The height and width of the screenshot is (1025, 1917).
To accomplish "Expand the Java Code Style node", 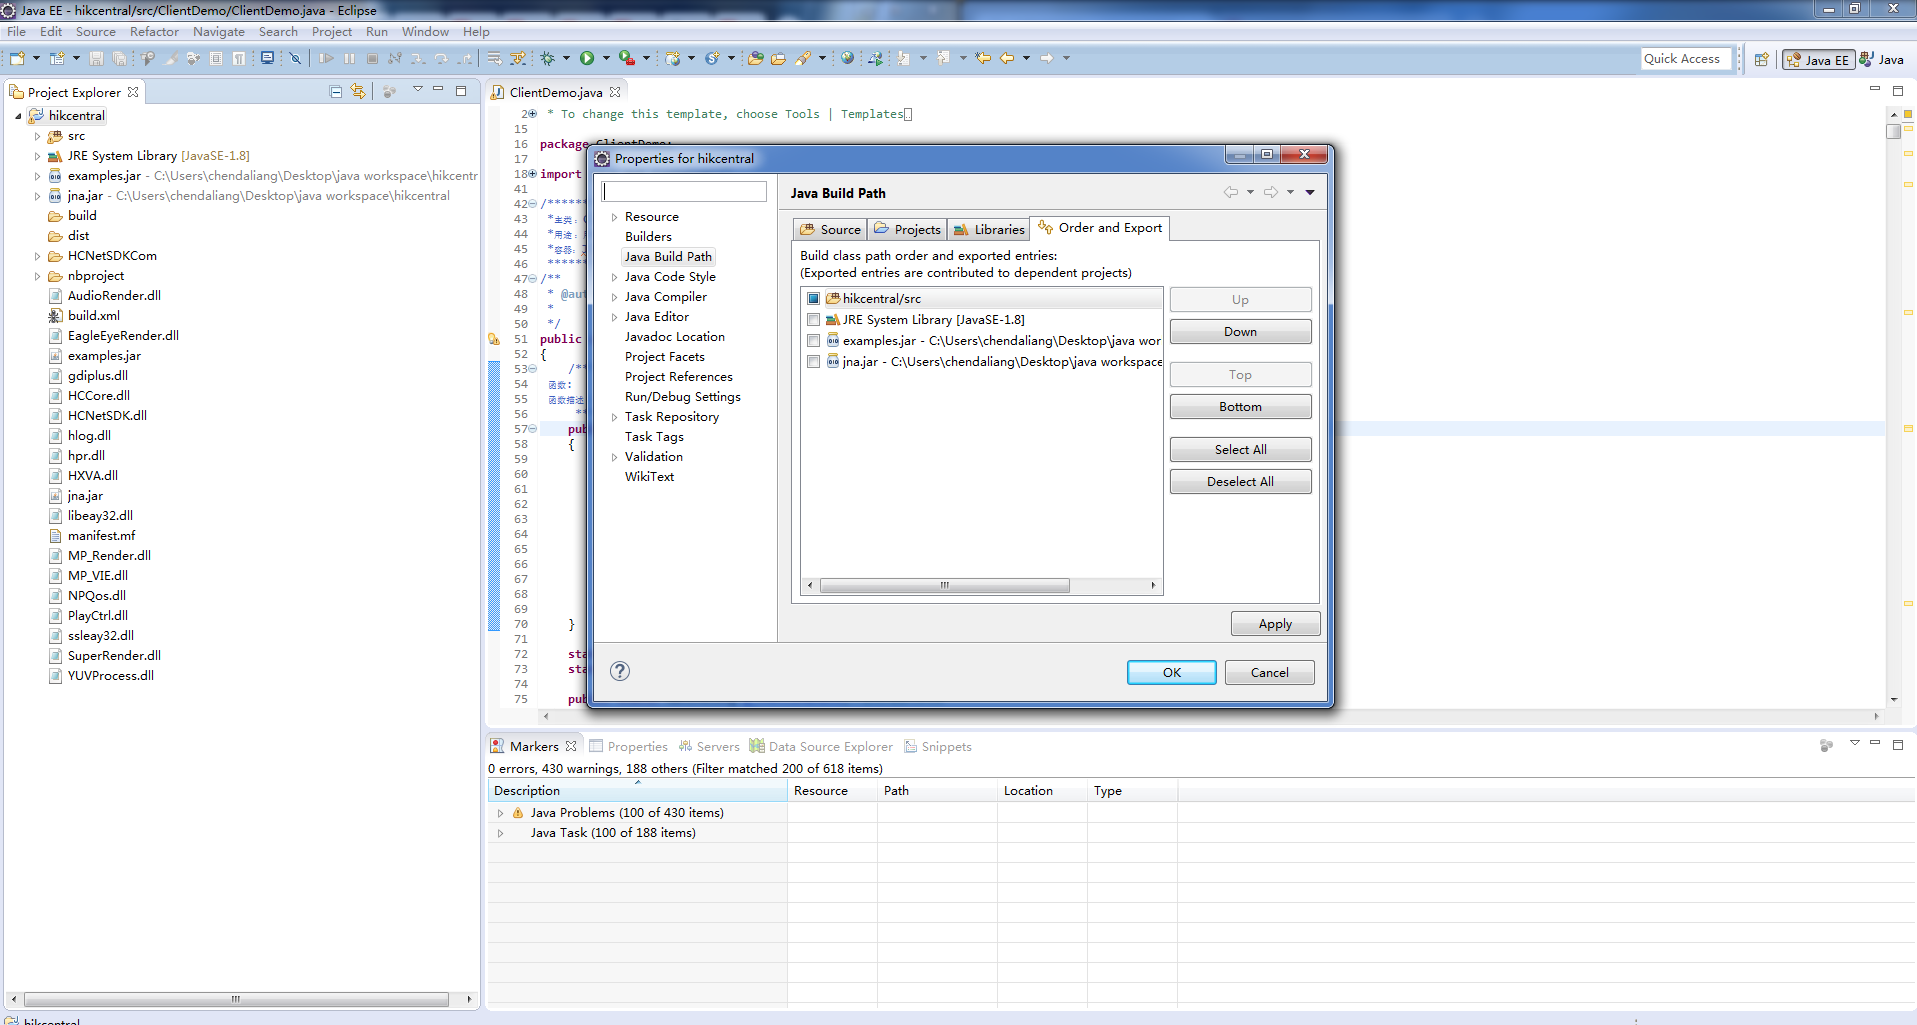I will 614,277.
